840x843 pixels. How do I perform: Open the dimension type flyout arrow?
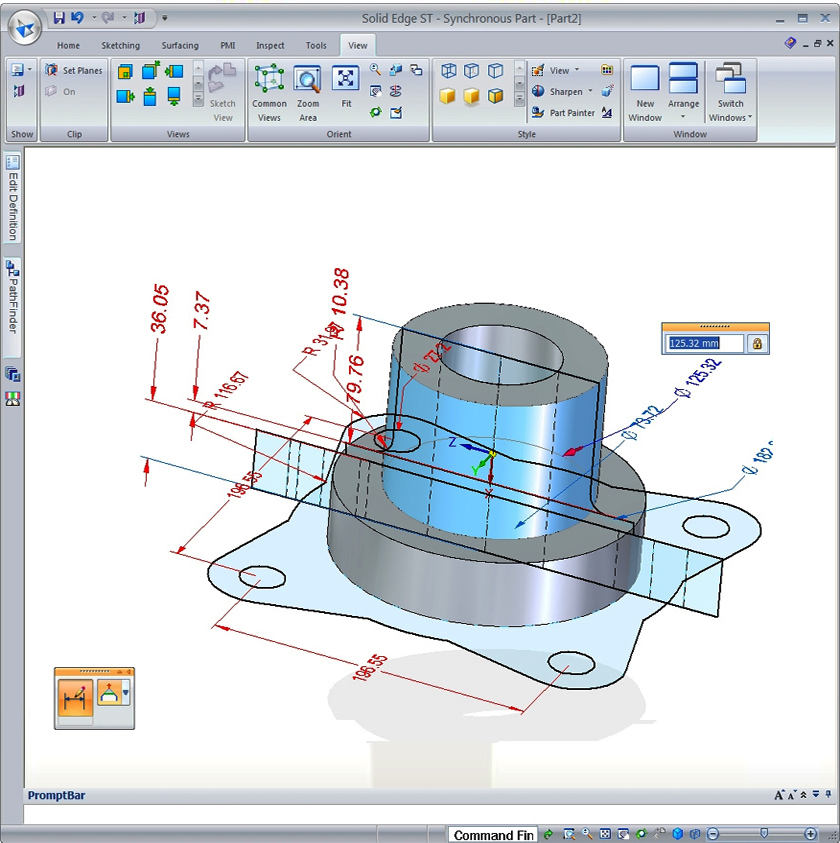(x=126, y=694)
